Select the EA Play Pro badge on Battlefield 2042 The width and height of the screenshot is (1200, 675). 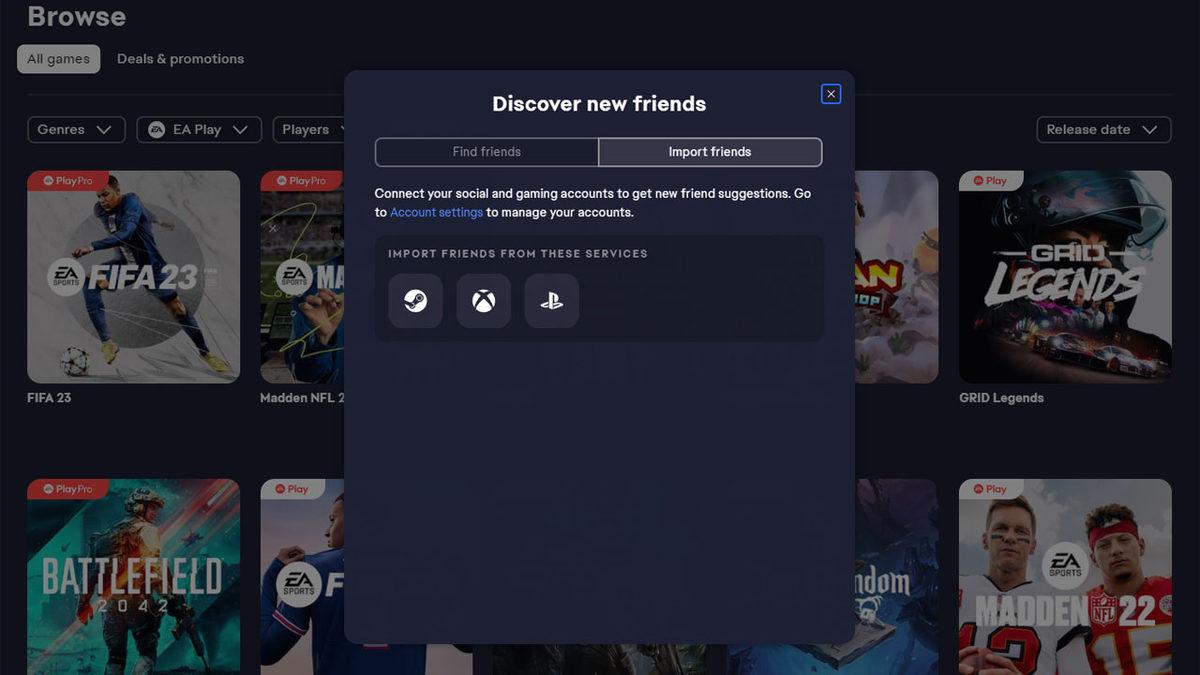click(66, 488)
